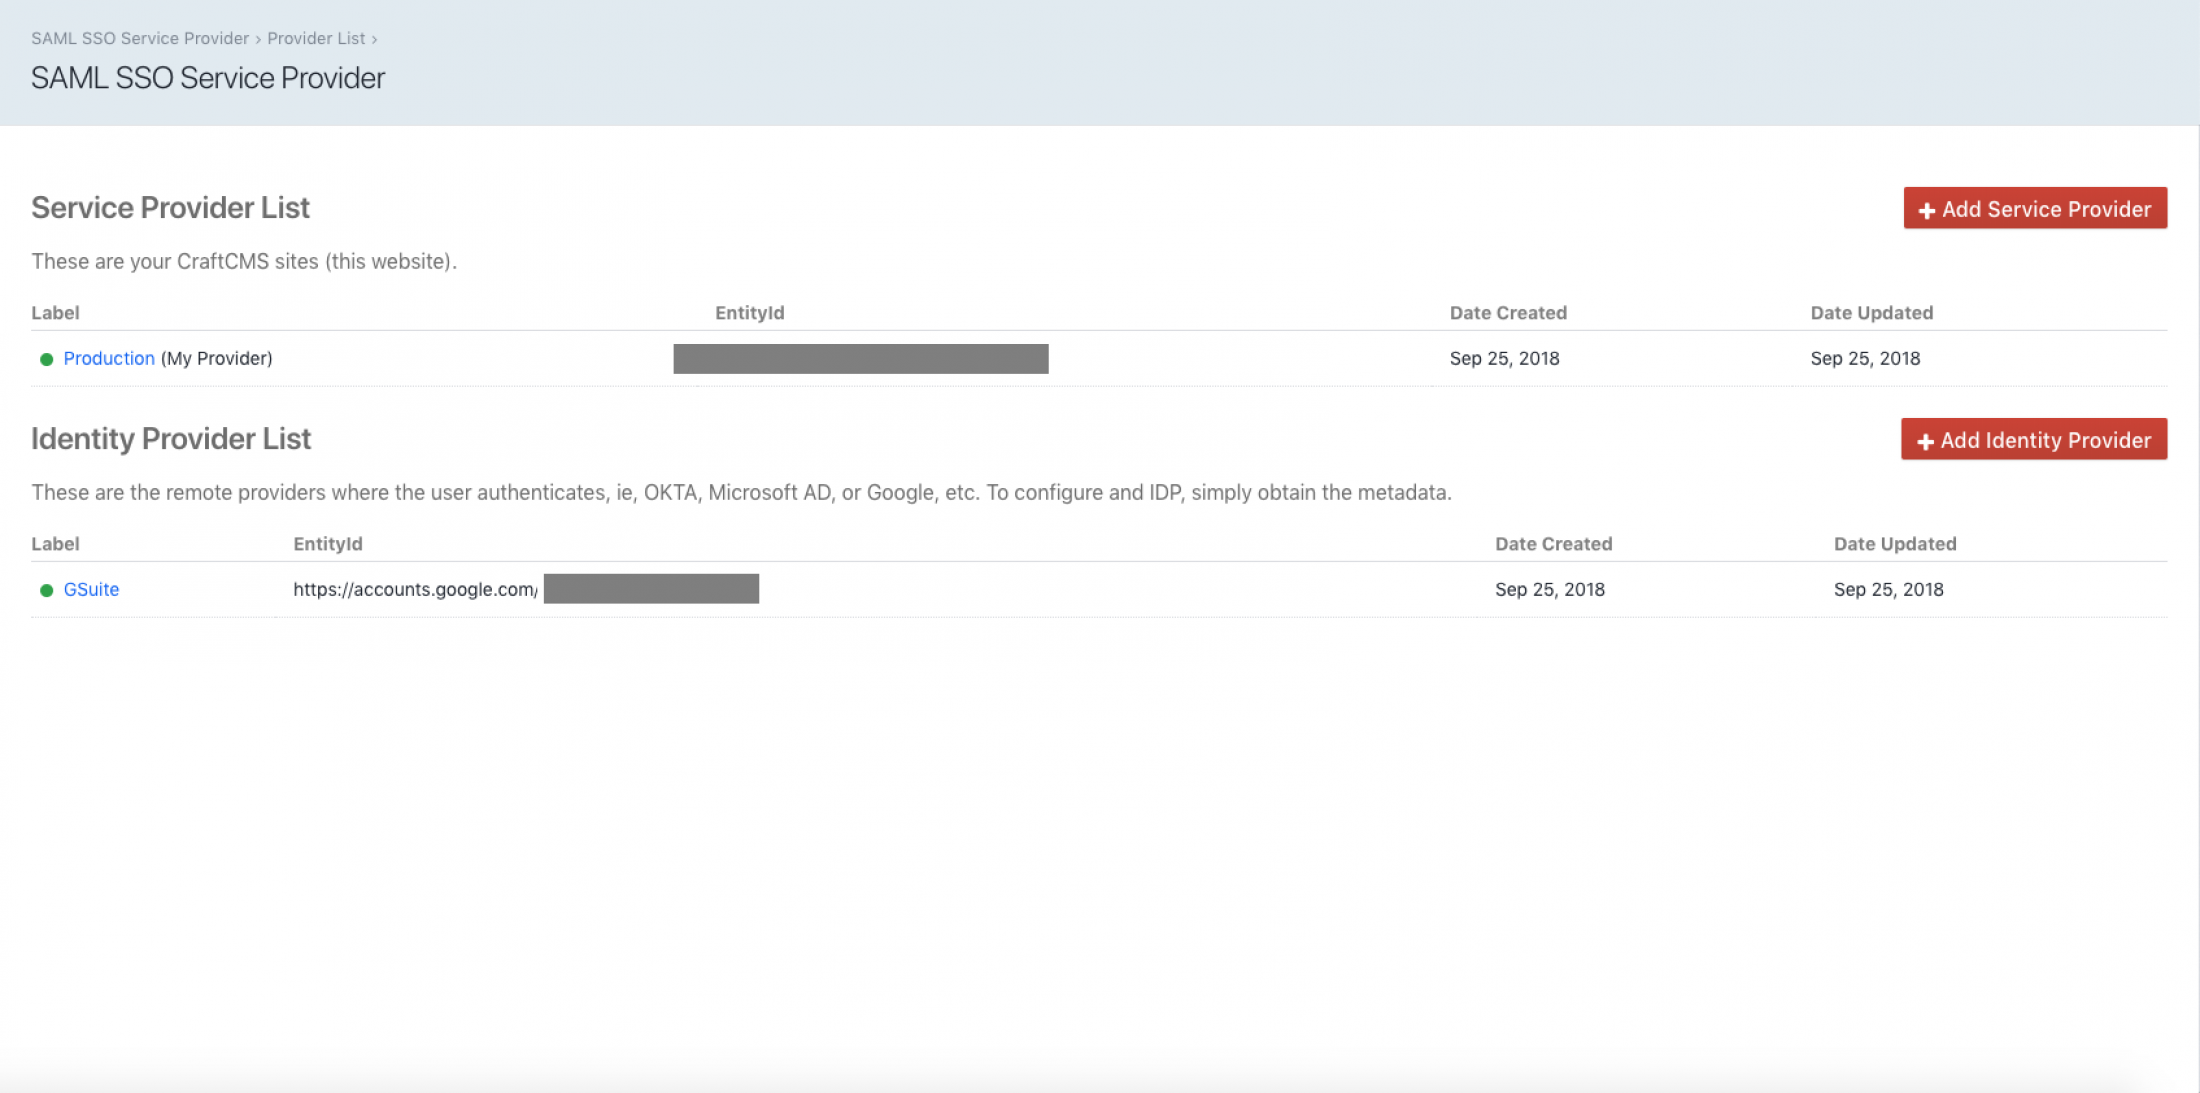Click the SAML SSO Service Provider page title
The height and width of the screenshot is (1093, 2200).
(x=208, y=78)
